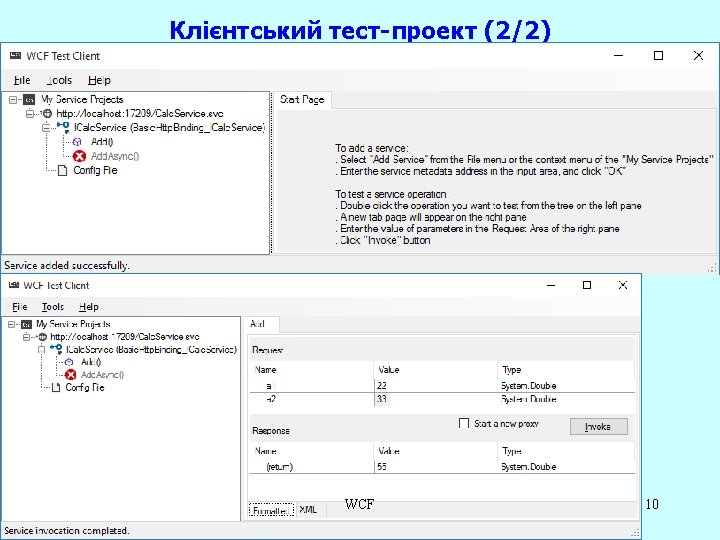Click Name column header in Request table
720x540 pixels.
(x=312, y=370)
